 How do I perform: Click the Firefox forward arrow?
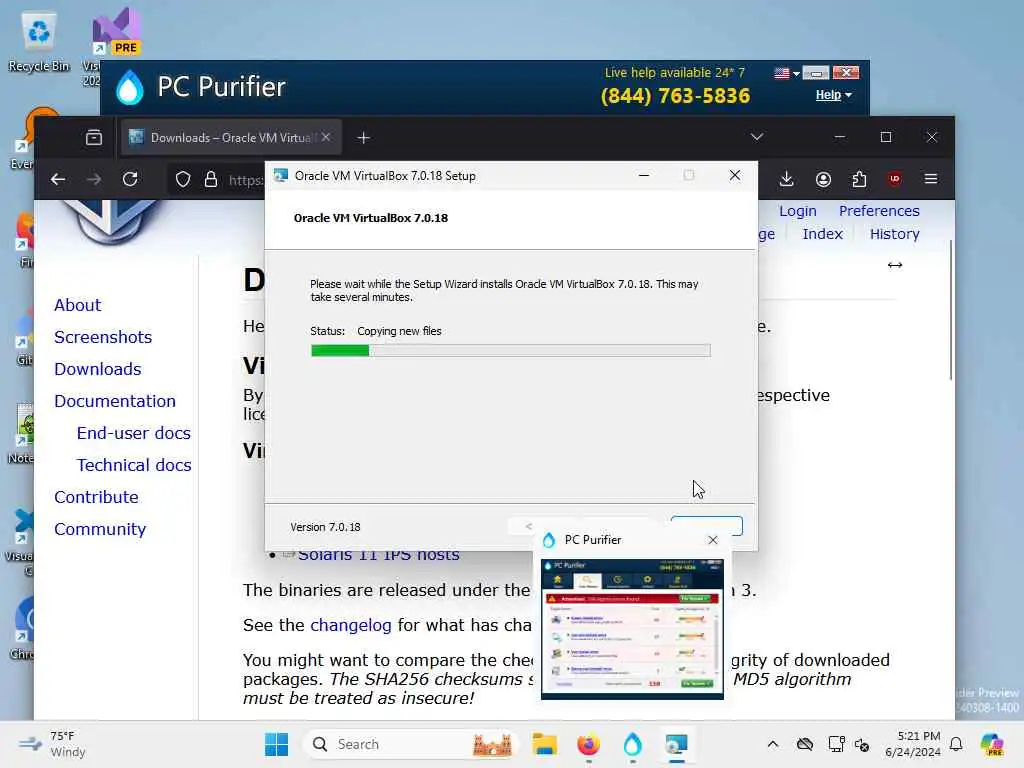[94, 179]
